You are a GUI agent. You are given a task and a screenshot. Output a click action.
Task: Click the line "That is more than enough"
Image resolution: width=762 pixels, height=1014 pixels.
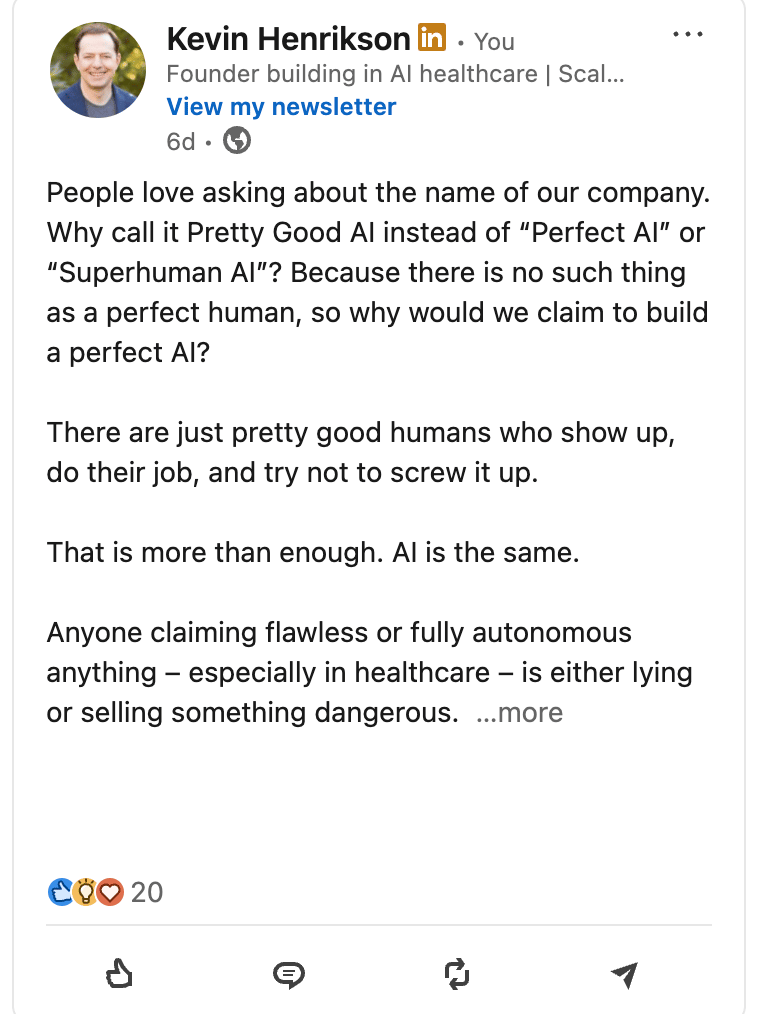click(x=312, y=552)
